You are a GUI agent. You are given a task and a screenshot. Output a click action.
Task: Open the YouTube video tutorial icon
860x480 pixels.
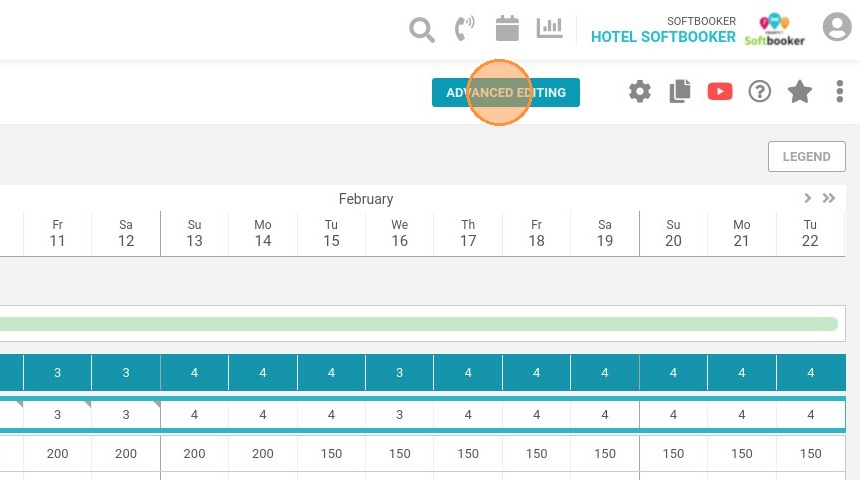point(720,91)
